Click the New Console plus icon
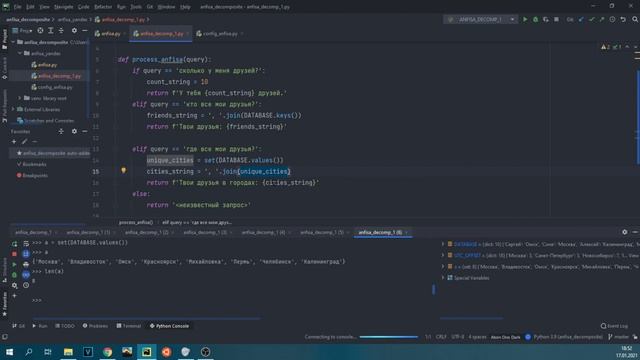 pos(14,296)
